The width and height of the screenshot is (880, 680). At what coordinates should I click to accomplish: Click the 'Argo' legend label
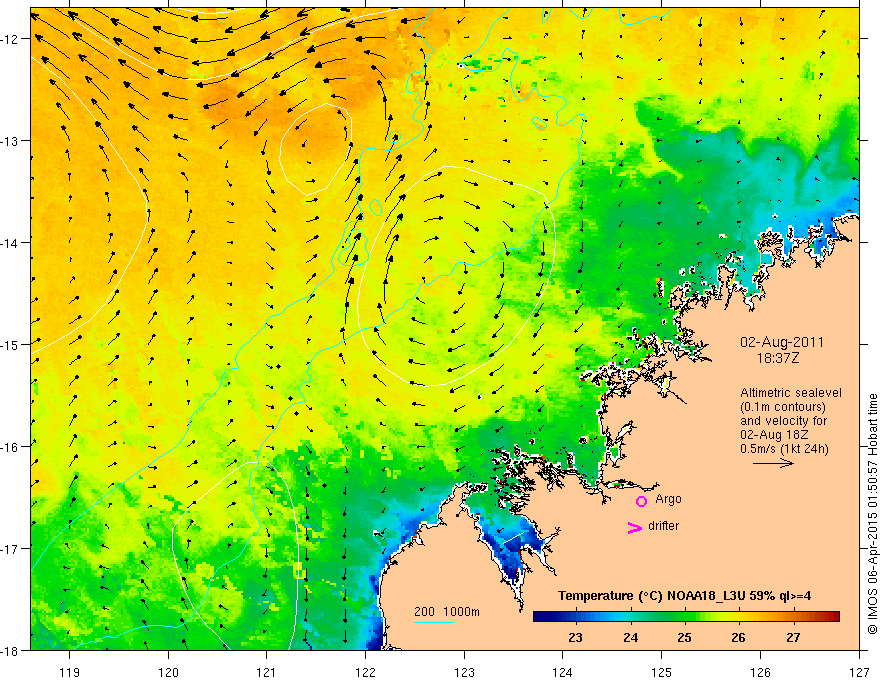point(668,499)
